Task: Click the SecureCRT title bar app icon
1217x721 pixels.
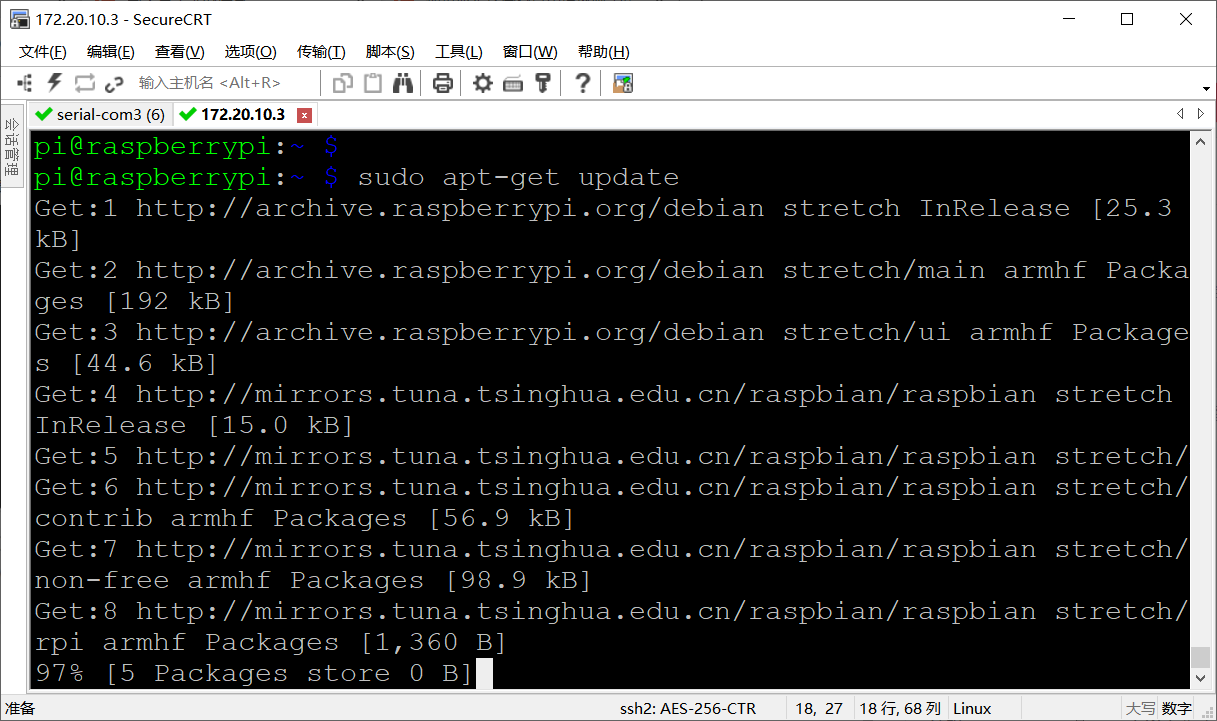Action: pyautogui.click(x=19, y=19)
